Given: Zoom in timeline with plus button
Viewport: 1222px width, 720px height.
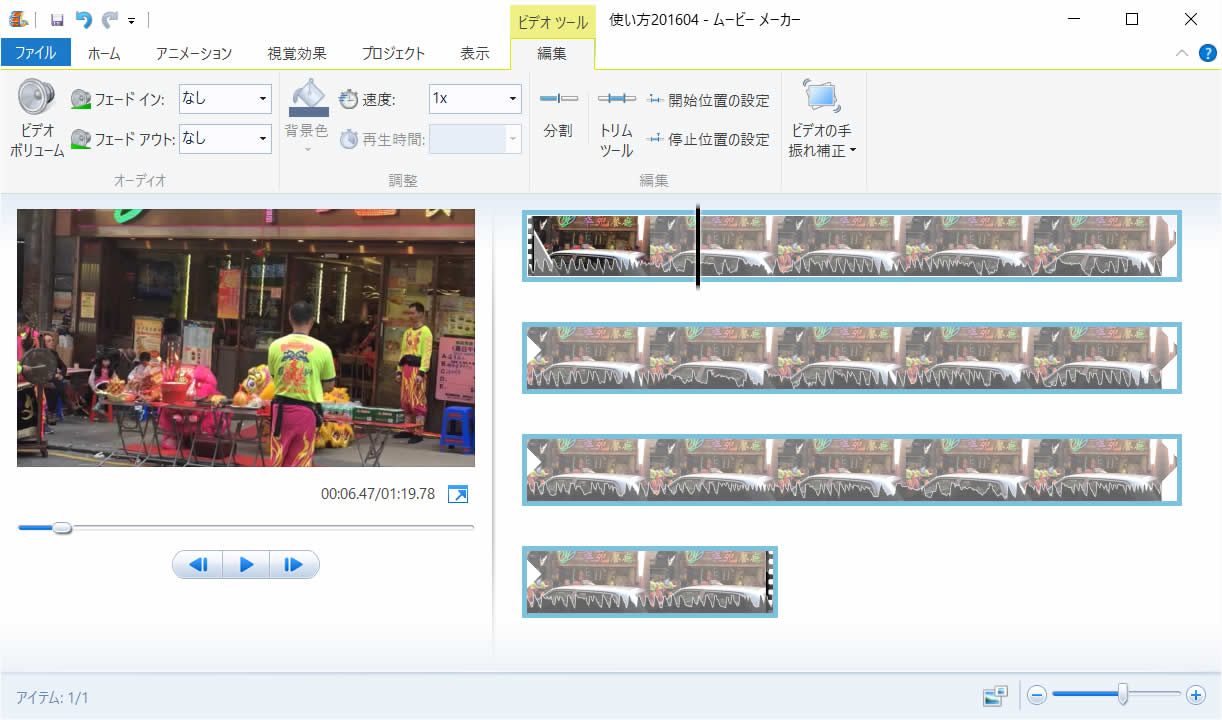Looking at the screenshot, I should [x=1195, y=695].
